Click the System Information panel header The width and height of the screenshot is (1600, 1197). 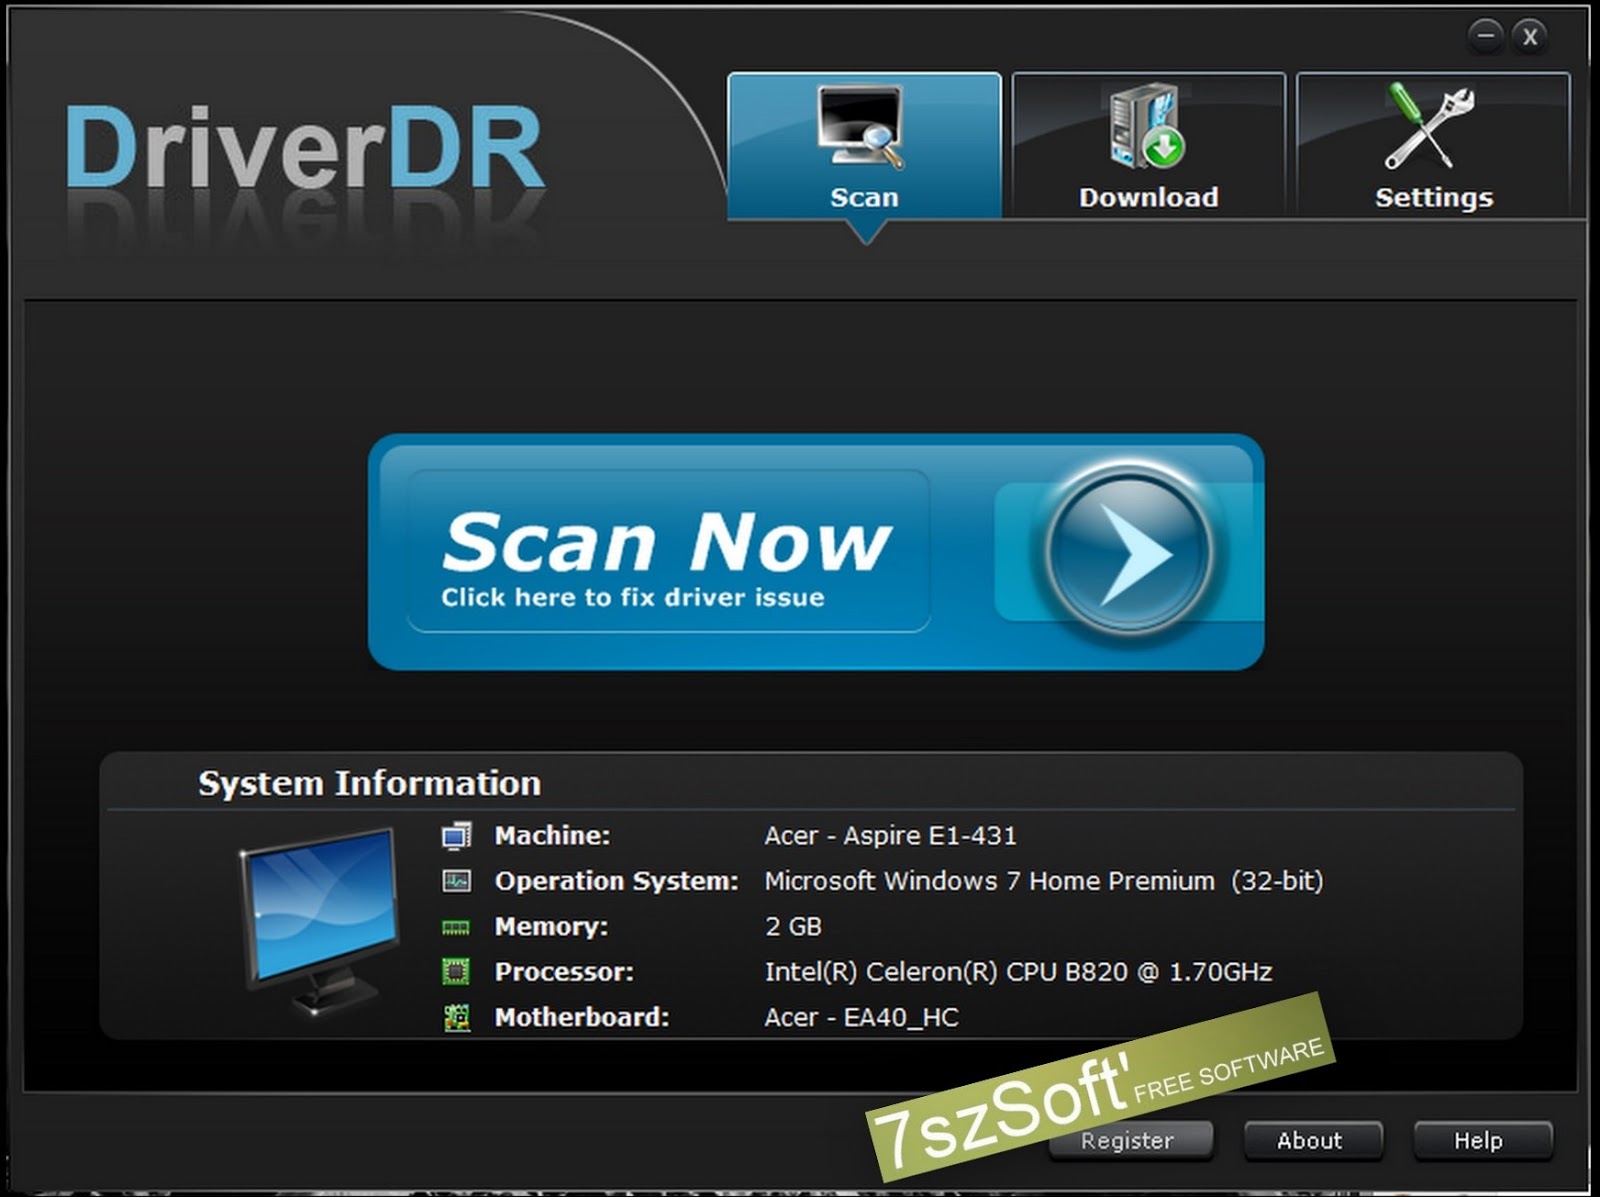pyautogui.click(x=369, y=783)
